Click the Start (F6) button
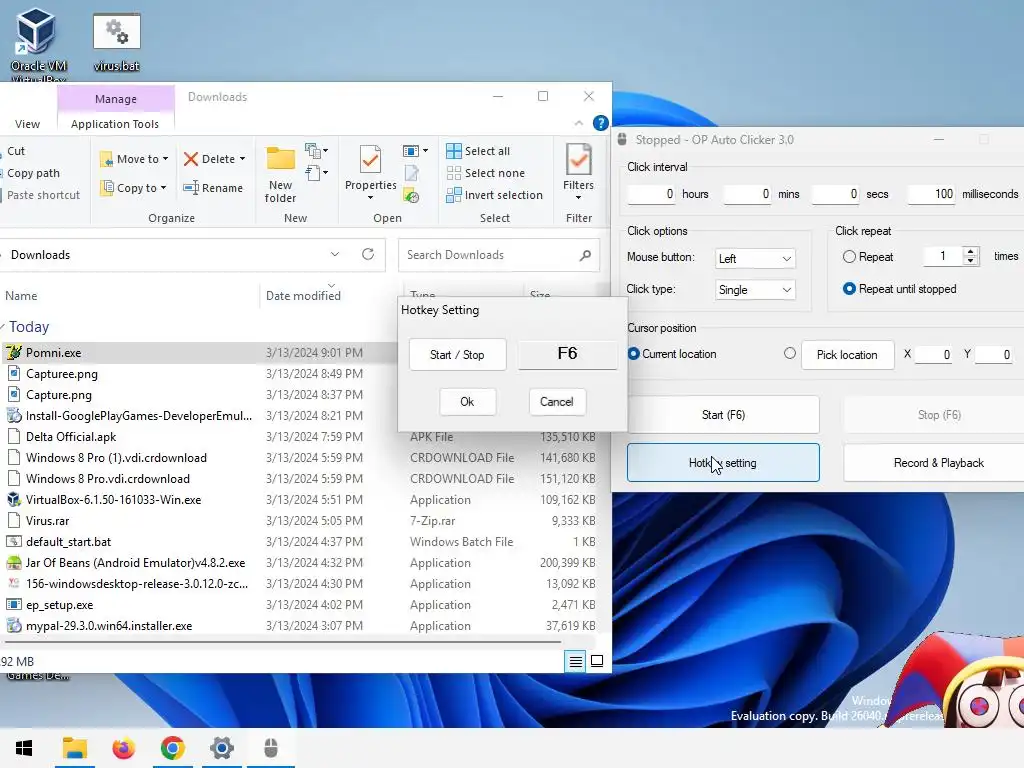The width and height of the screenshot is (1024, 768). coord(723,415)
